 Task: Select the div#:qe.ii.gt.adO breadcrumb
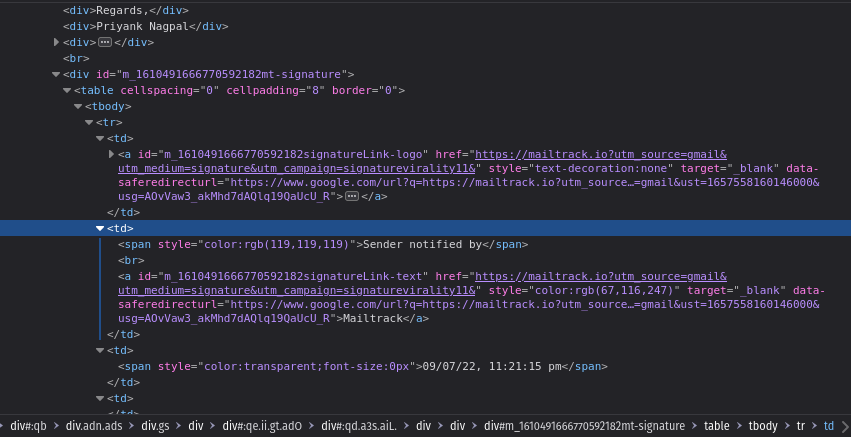coord(262,426)
